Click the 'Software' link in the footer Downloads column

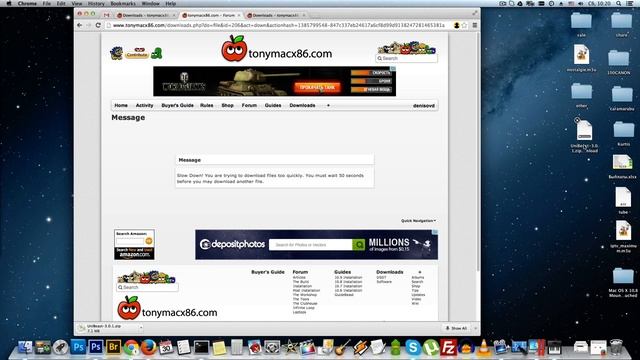[384, 282]
